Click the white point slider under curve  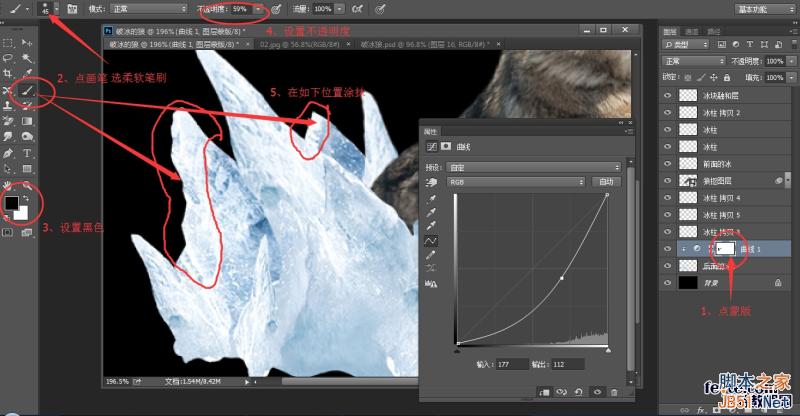click(608, 351)
